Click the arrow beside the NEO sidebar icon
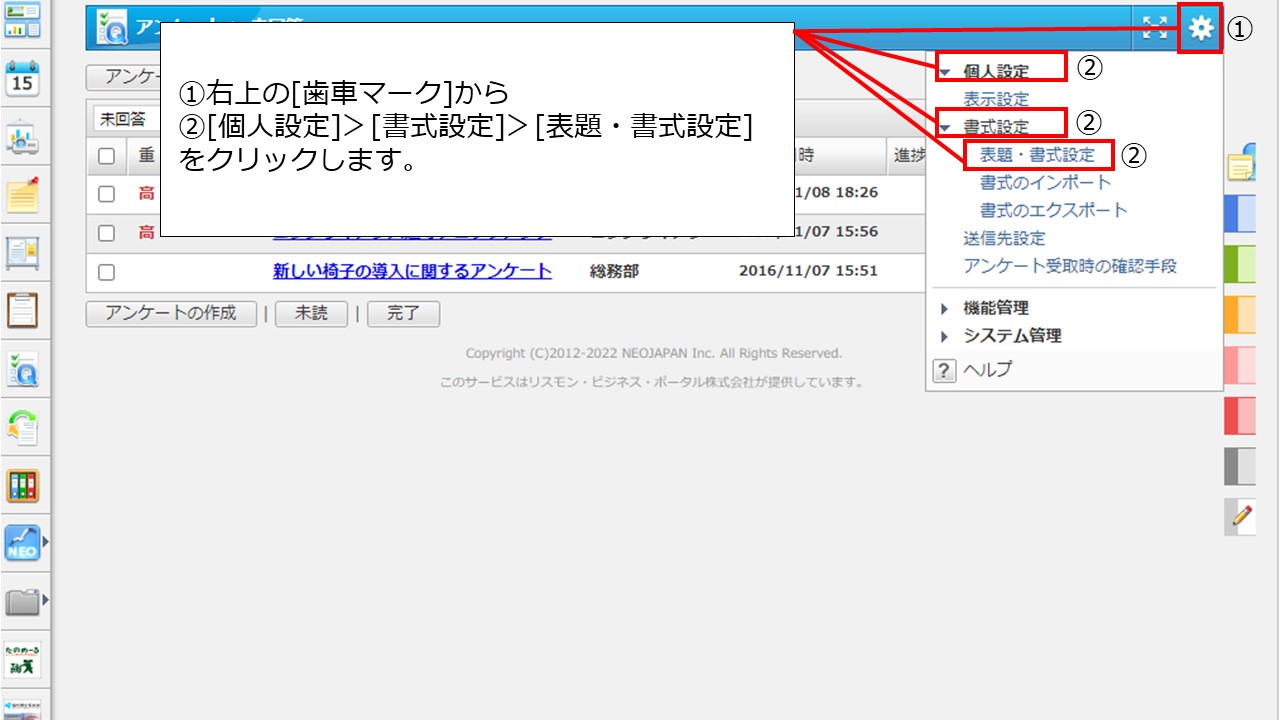 click(x=44, y=543)
